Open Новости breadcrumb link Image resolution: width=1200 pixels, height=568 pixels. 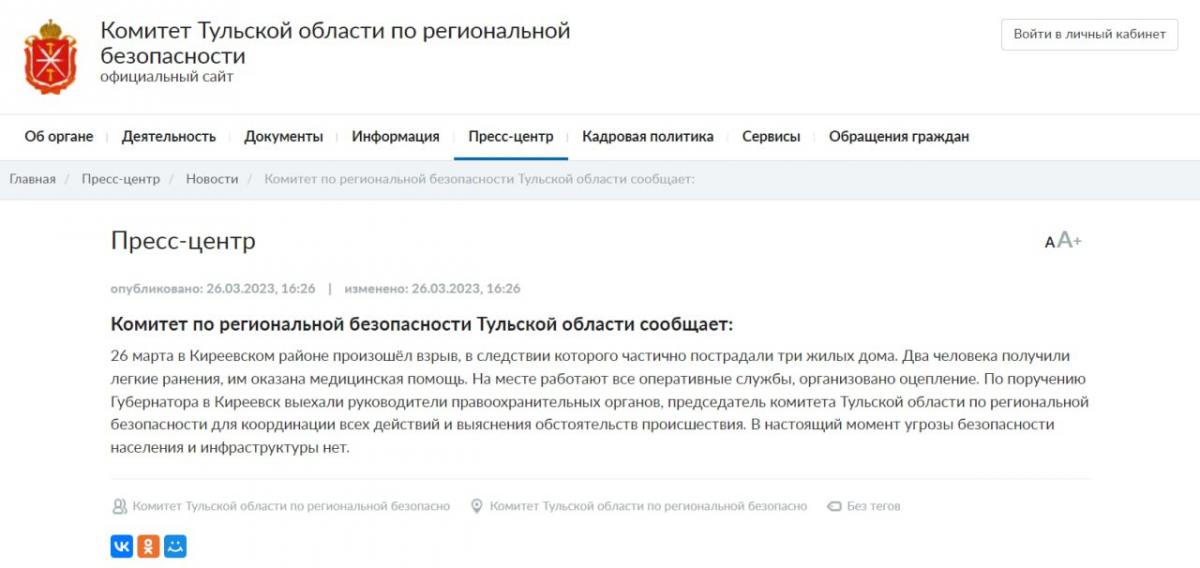tap(212, 179)
